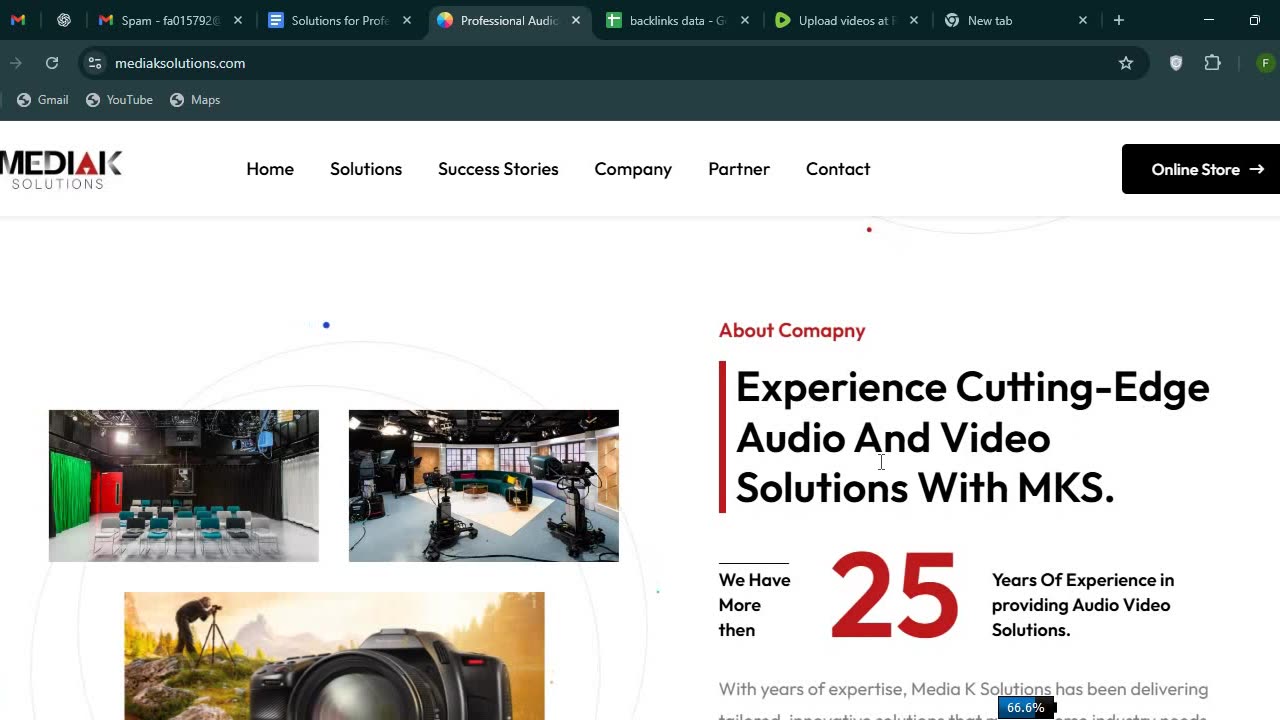
Task: Click the Experience Cutting-Edge headline
Action: tap(972, 437)
